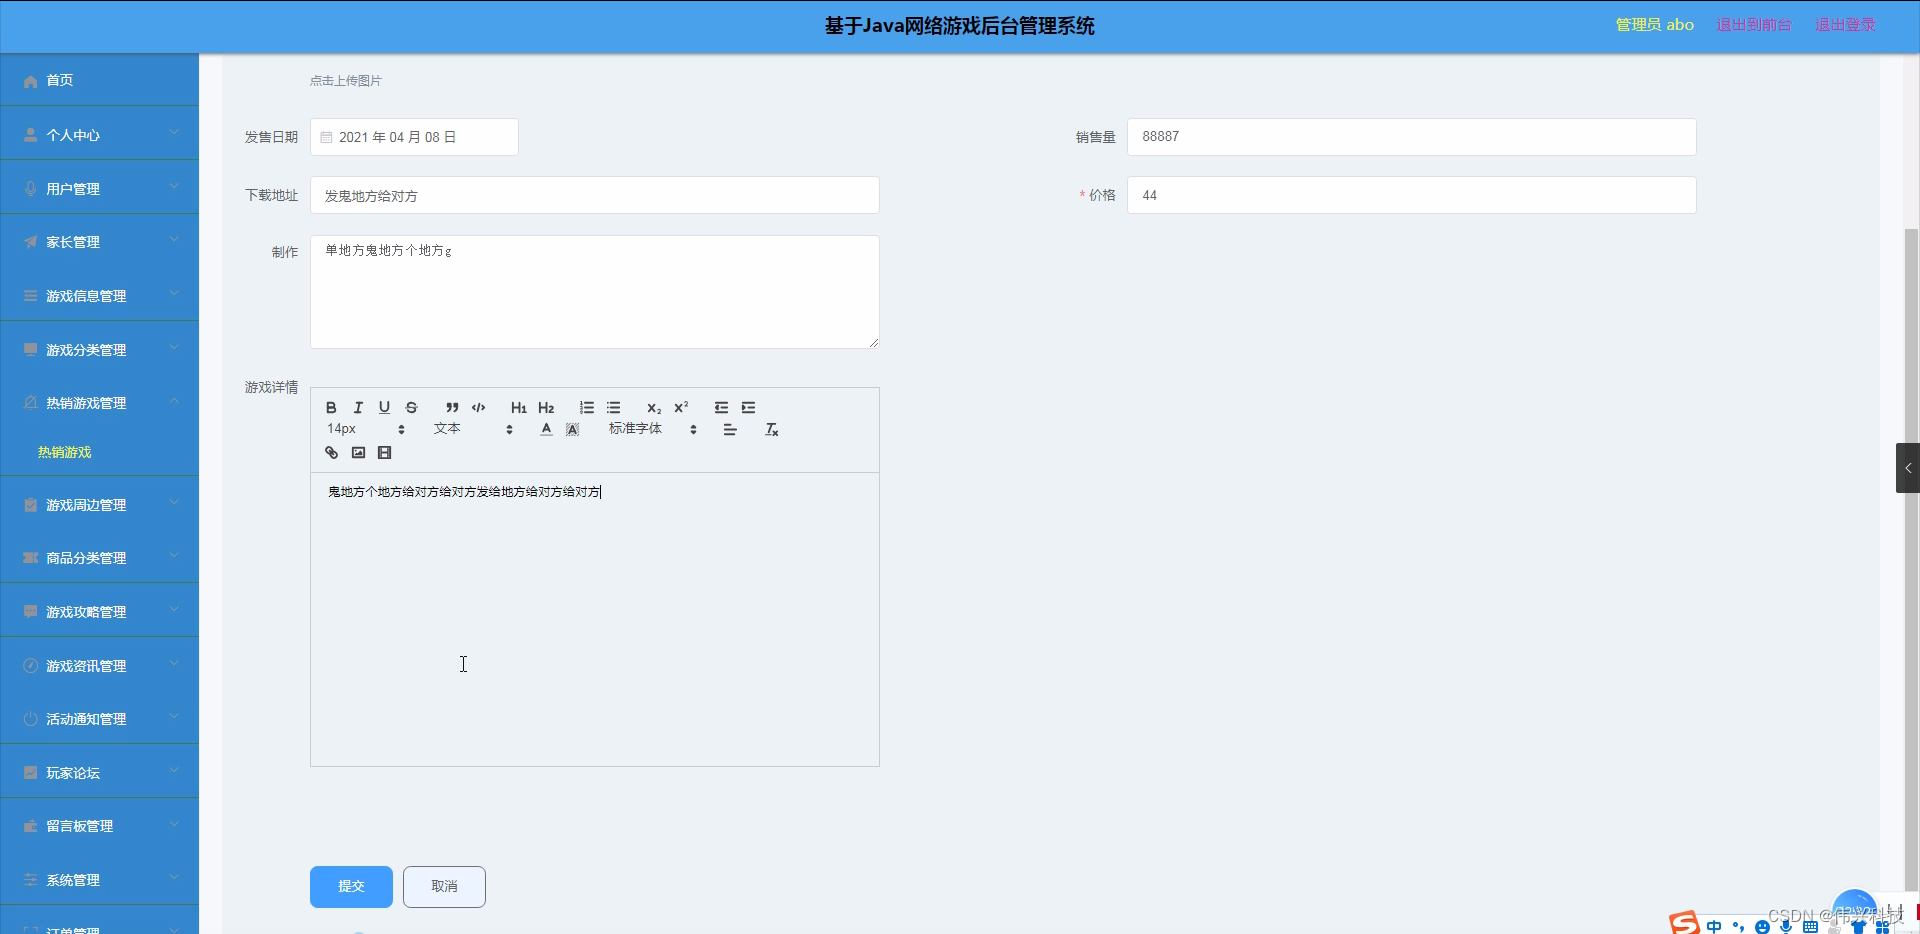The height and width of the screenshot is (934, 1920).
Task: Create a bulleted list
Action: pyautogui.click(x=614, y=408)
